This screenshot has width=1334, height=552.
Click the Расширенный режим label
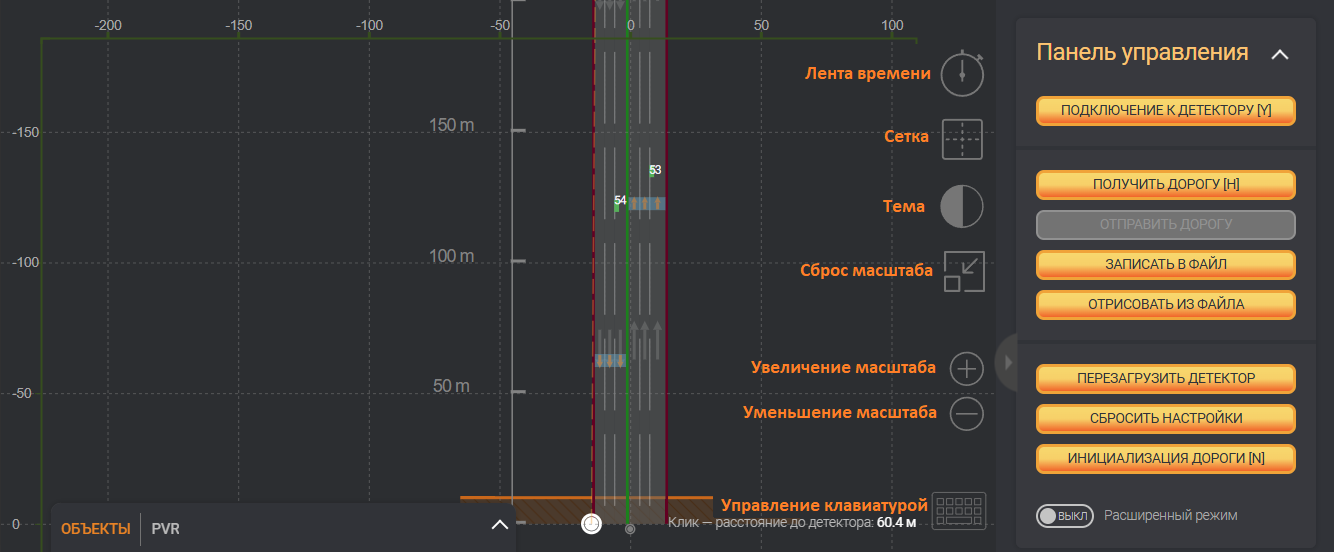(1171, 516)
